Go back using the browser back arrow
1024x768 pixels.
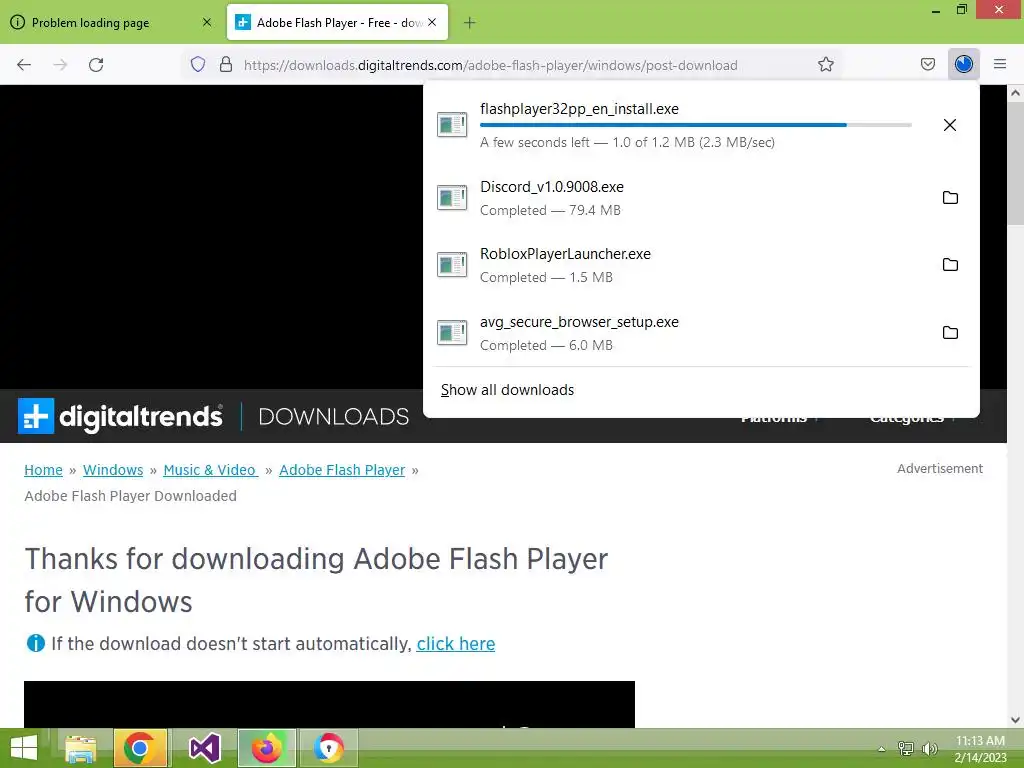click(24, 65)
